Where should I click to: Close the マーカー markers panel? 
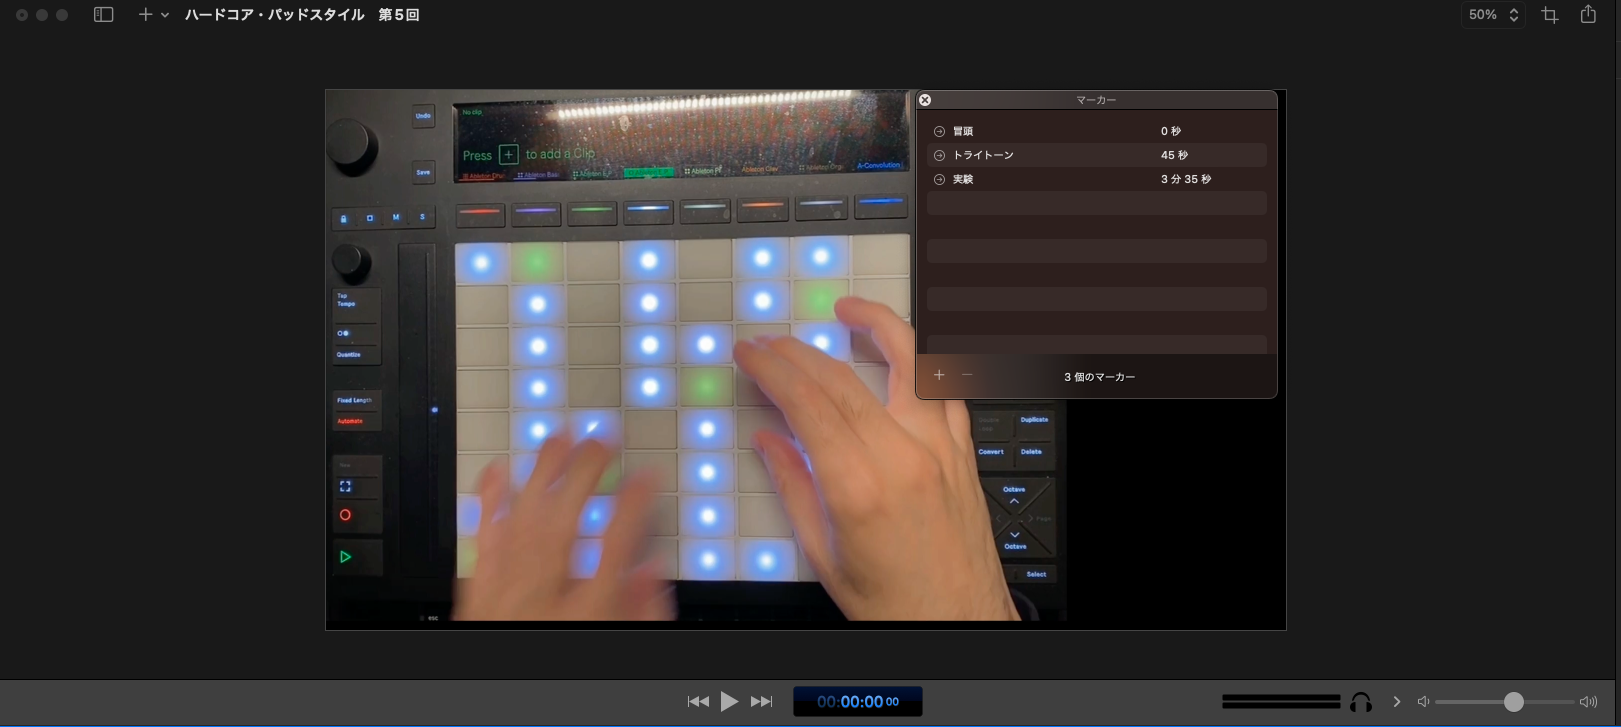click(925, 100)
